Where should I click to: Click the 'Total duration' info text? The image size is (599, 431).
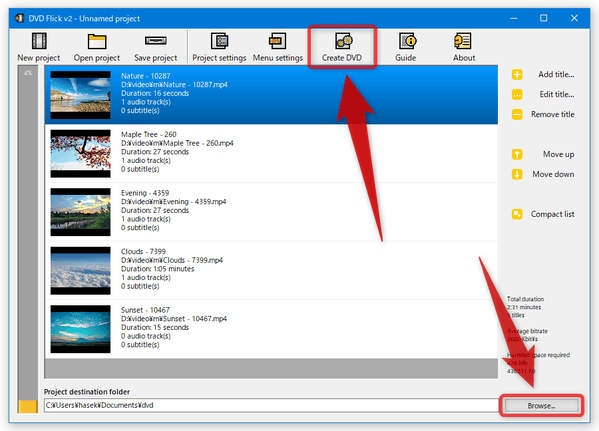525,299
